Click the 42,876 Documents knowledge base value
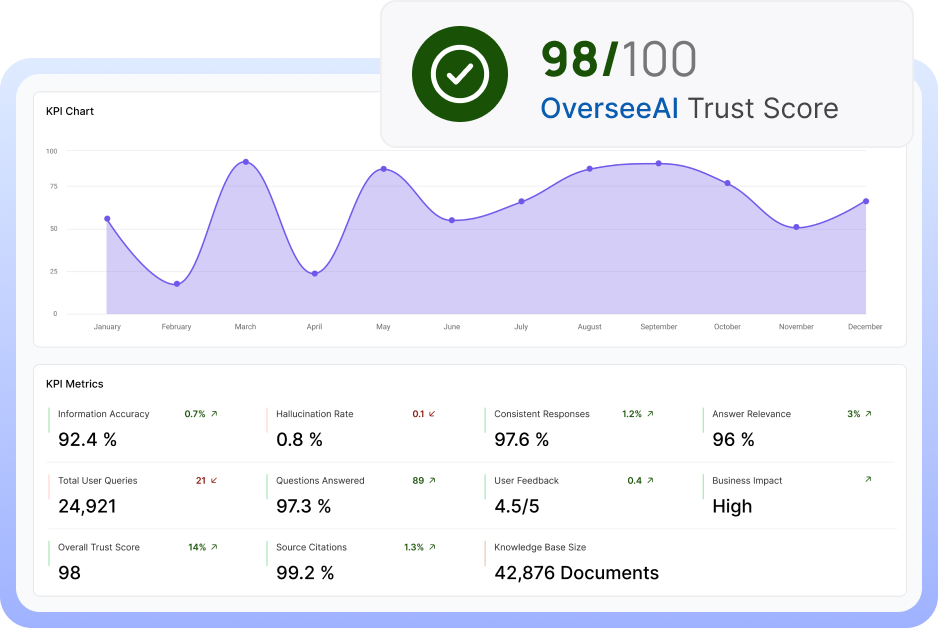This screenshot has width=938, height=628. point(576,573)
